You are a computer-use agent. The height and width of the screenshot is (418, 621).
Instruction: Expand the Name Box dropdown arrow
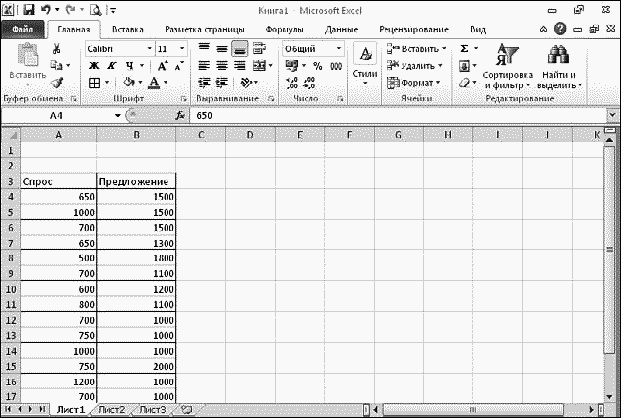point(117,116)
